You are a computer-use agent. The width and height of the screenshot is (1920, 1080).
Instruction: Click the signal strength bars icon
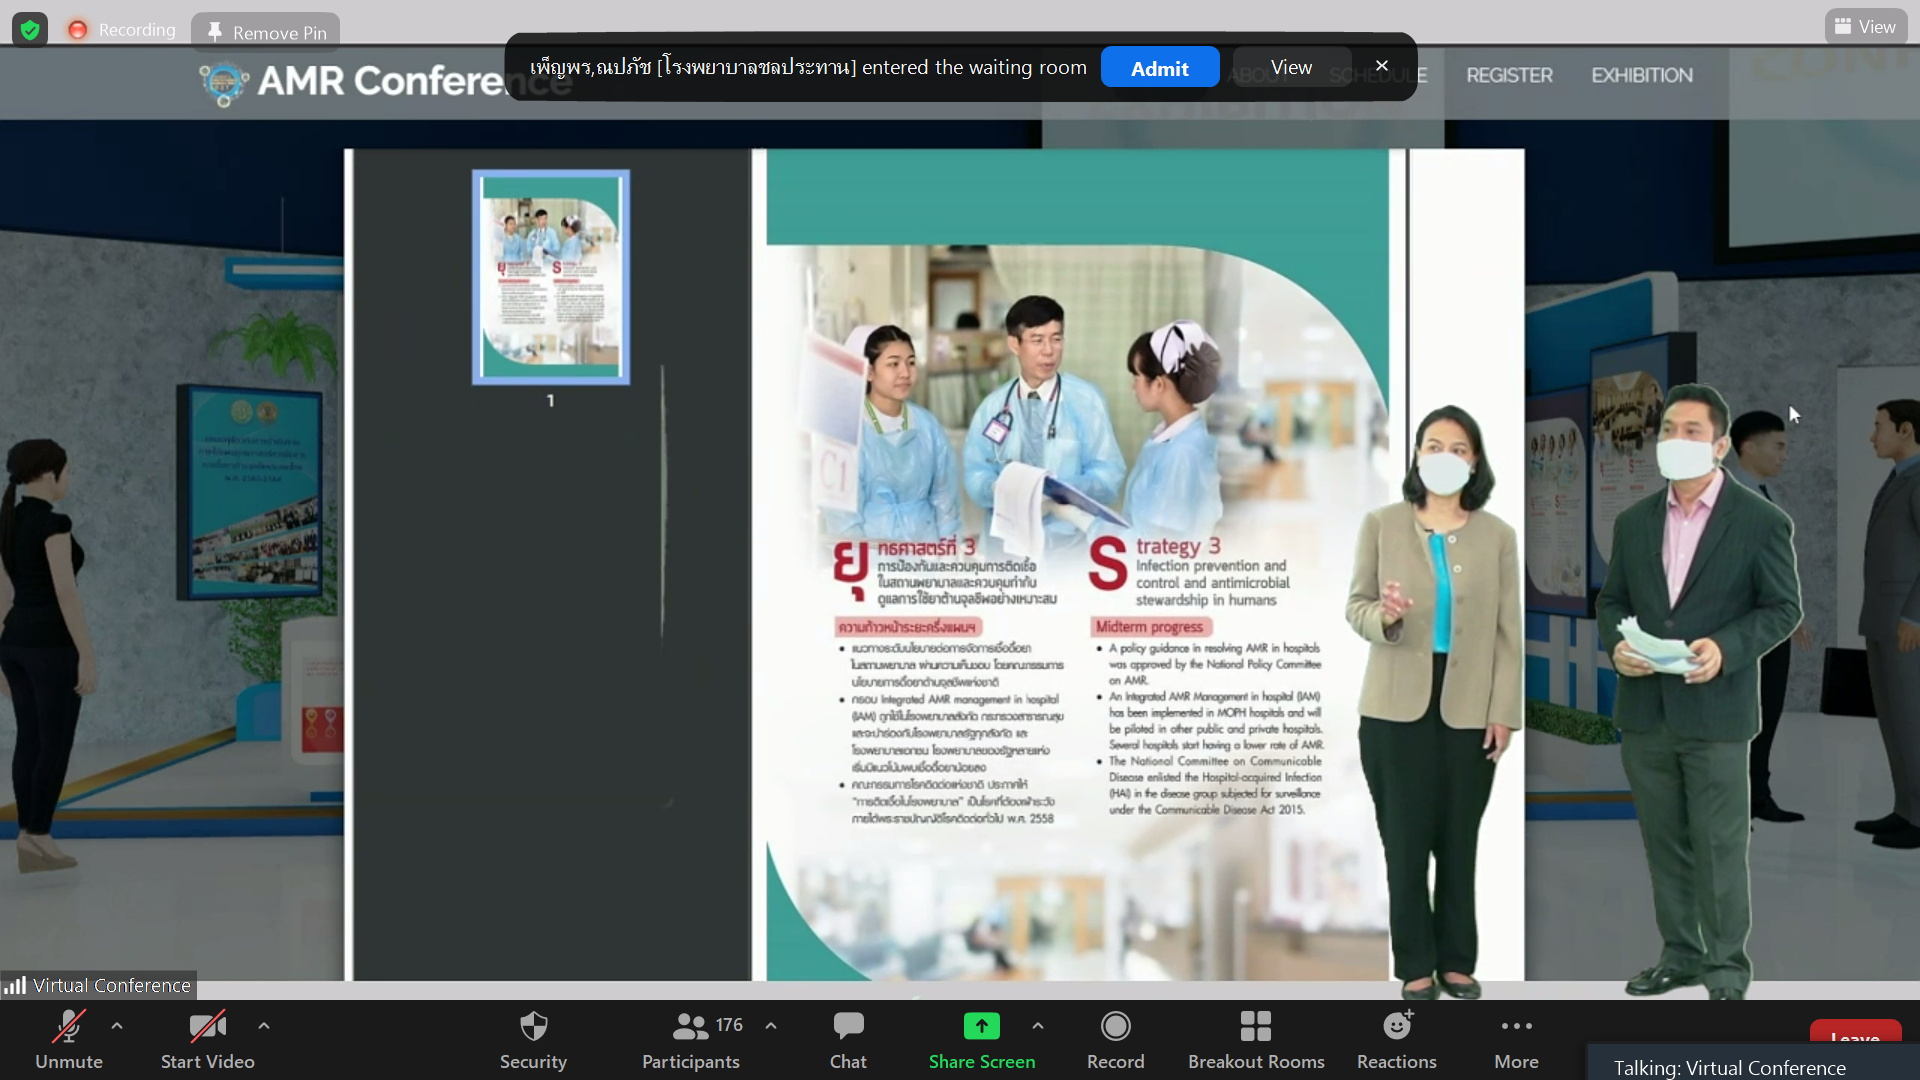tap(15, 986)
